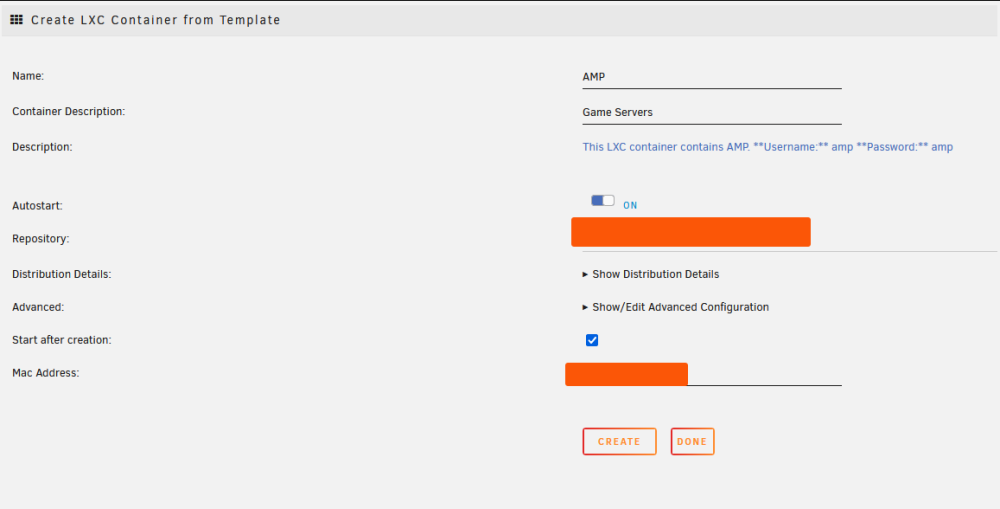Uncheck the Start after creation checkbox

592,340
